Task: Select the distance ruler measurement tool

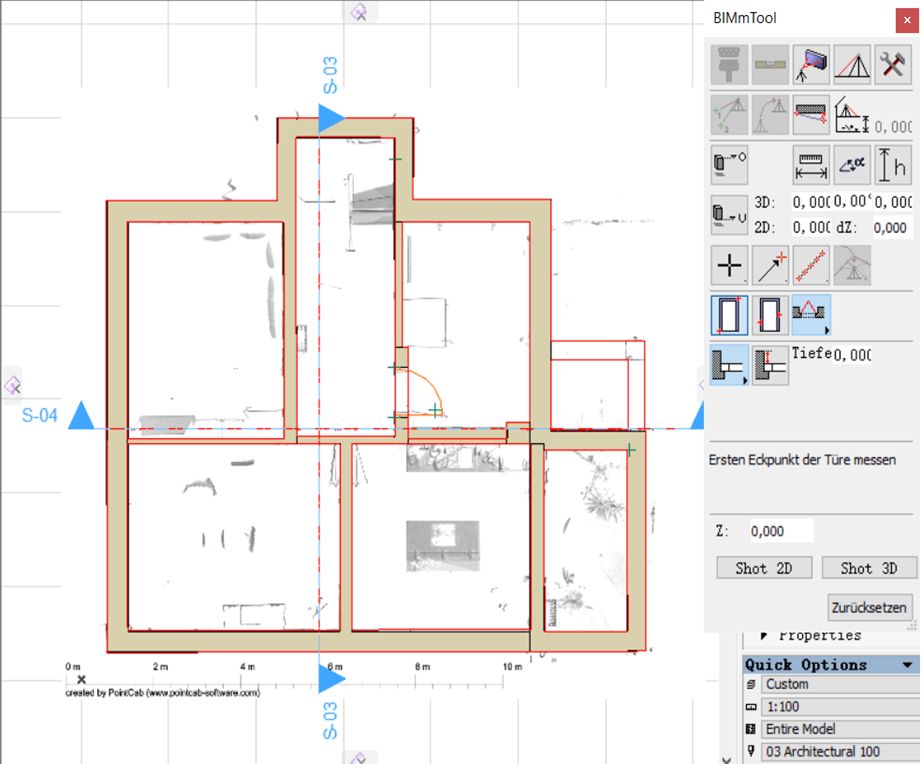Action: point(811,165)
